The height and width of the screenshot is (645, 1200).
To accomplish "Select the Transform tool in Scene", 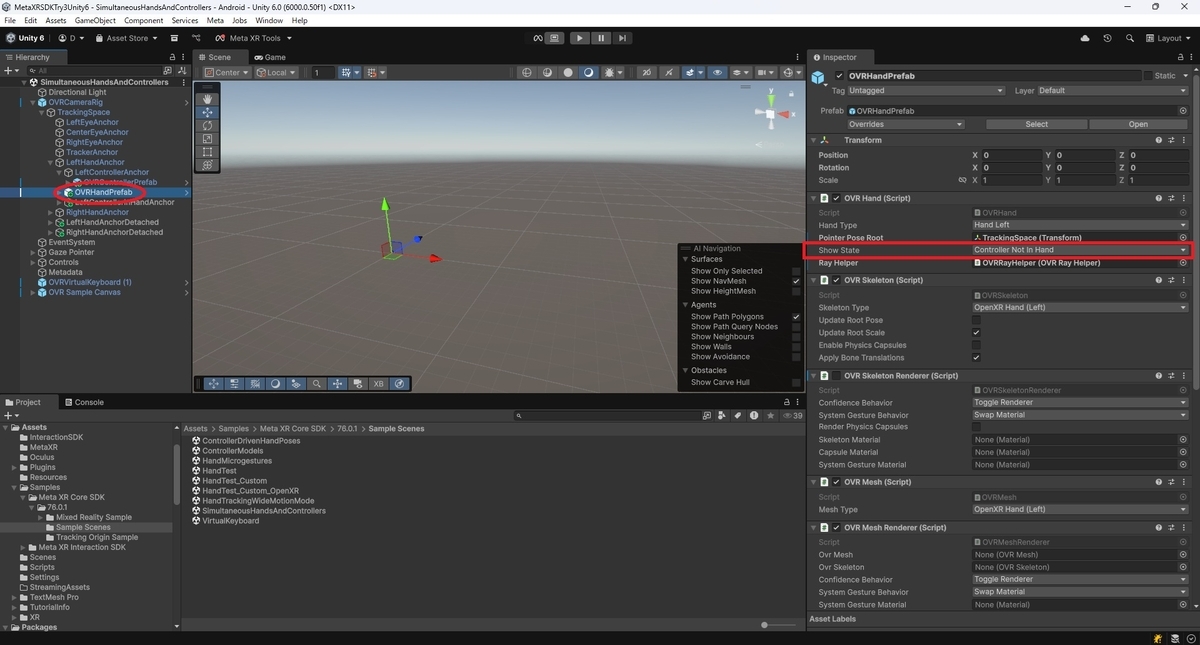I will click(207, 164).
